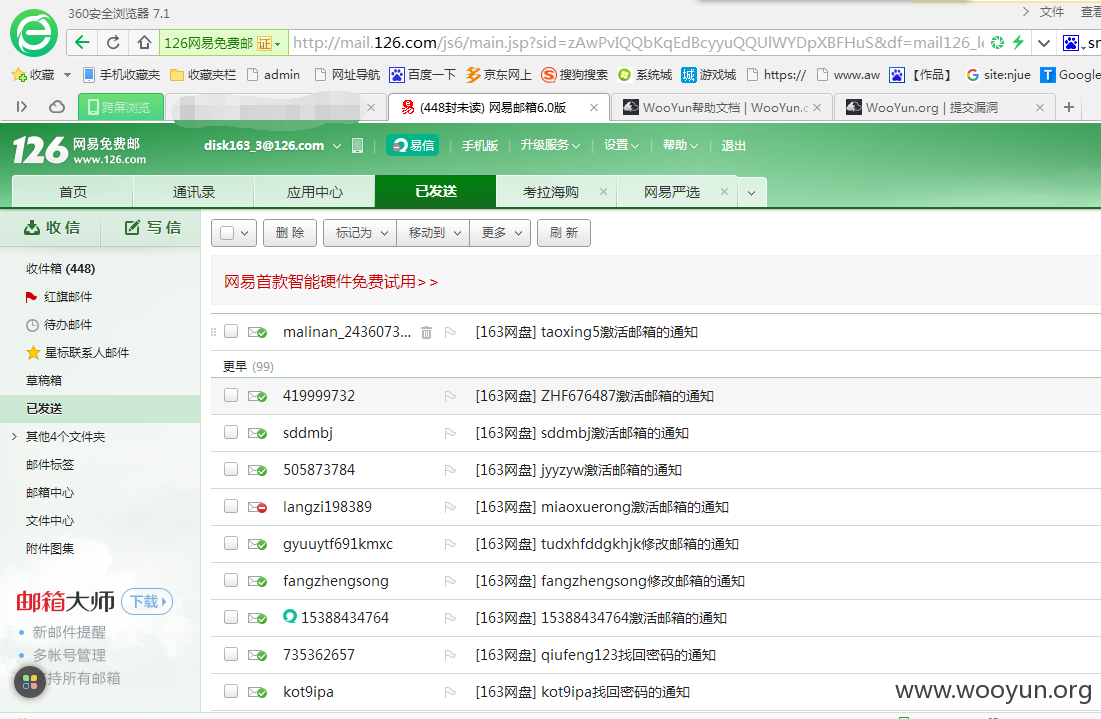Open 设置 settings menu
This screenshot has height=719, width=1101.
(621, 145)
